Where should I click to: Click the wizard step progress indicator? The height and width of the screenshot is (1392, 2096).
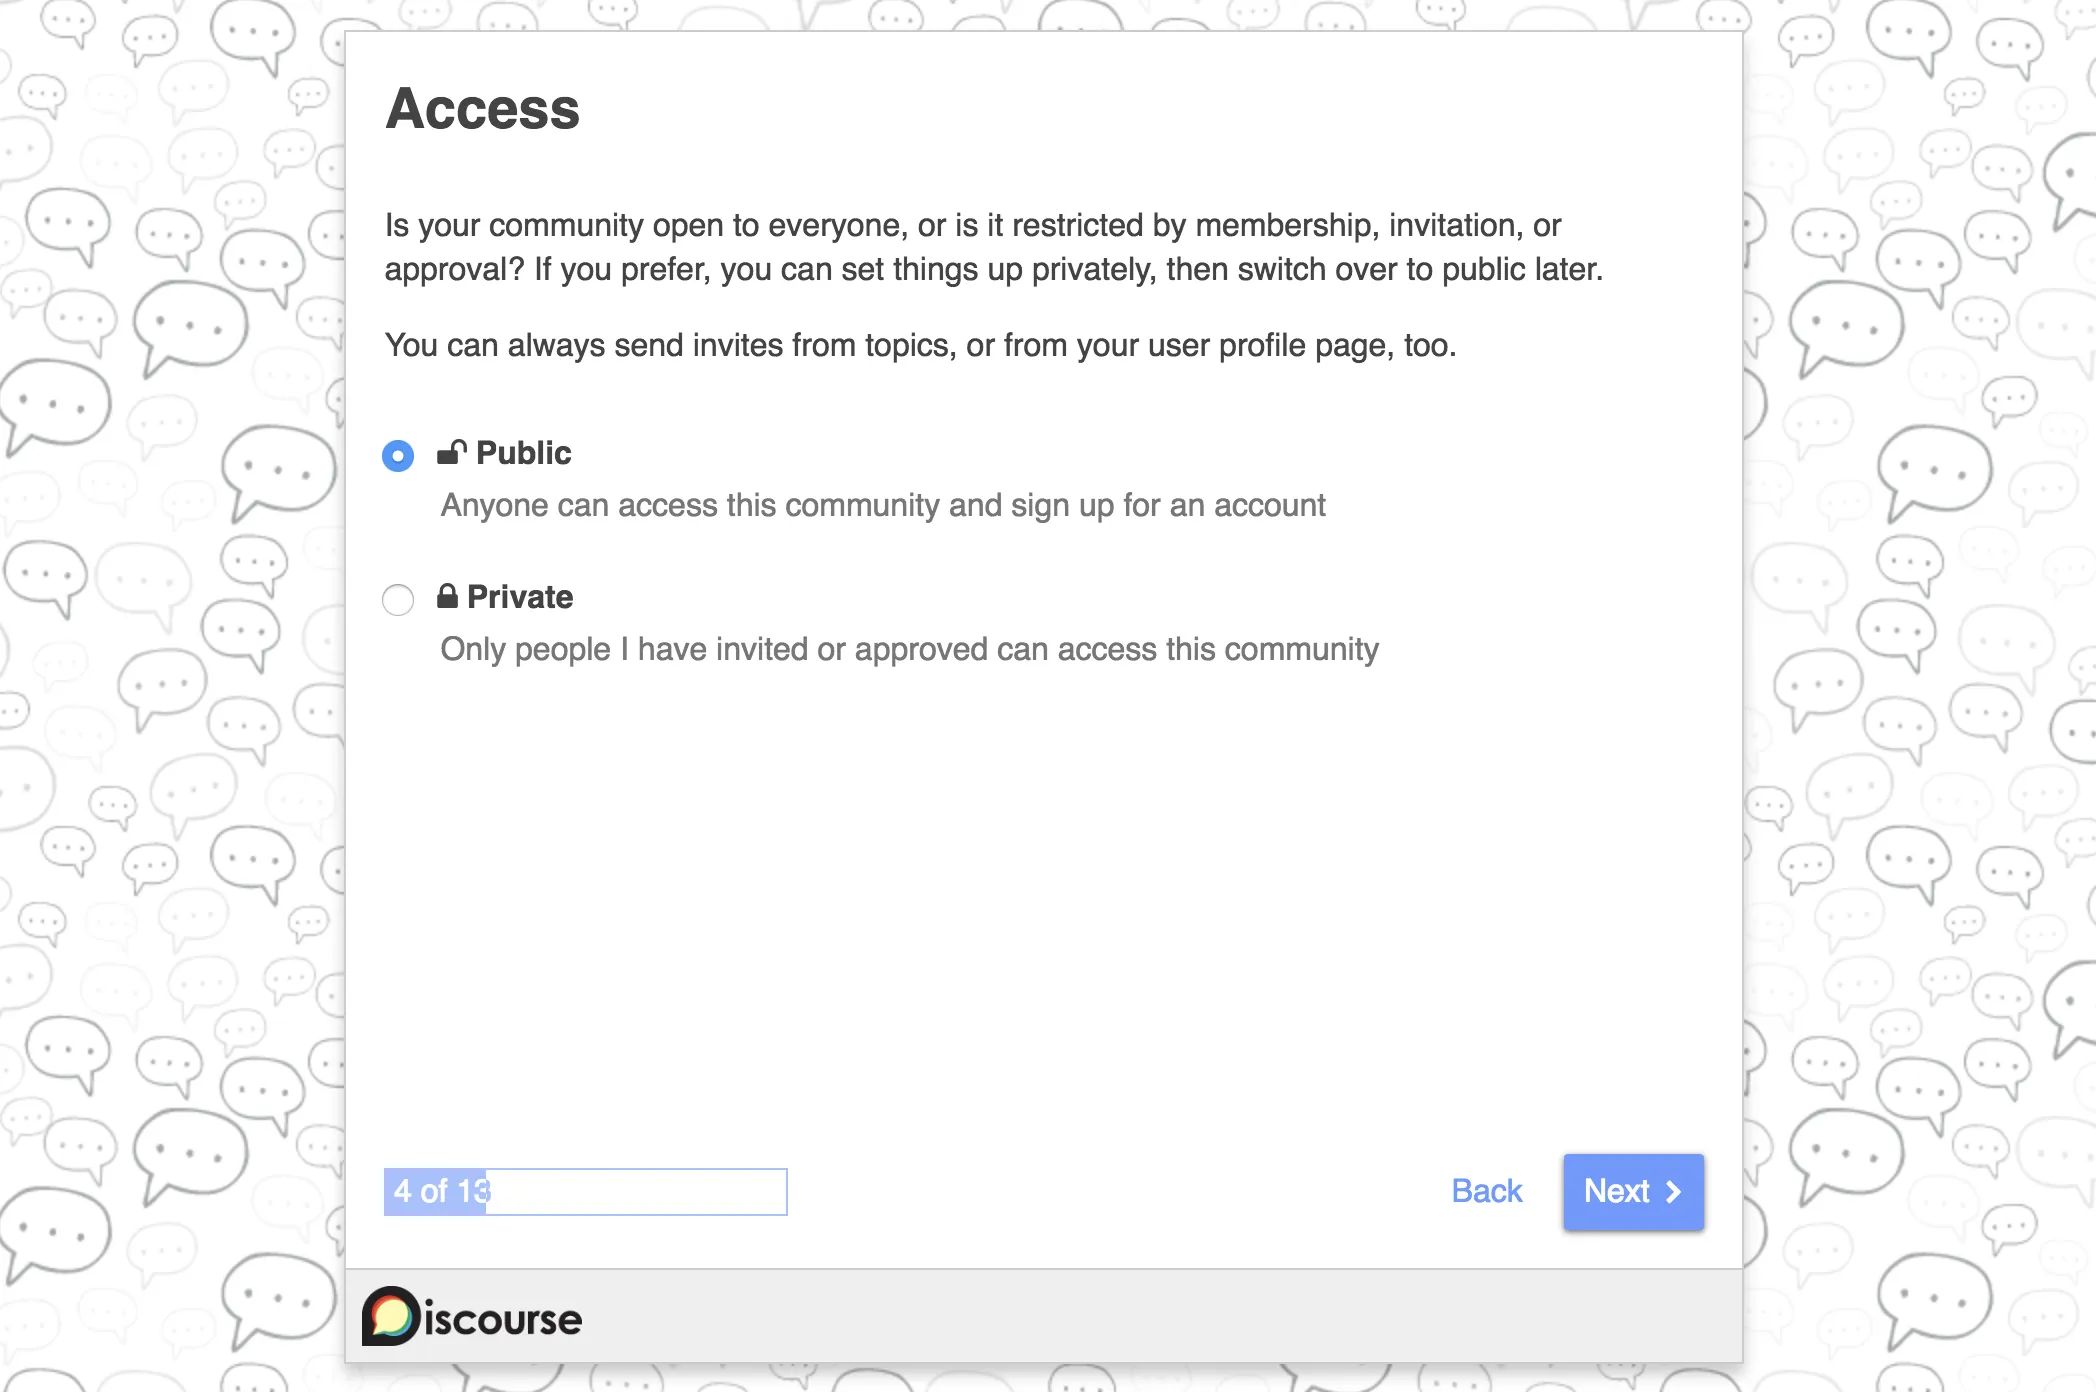pos(585,1191)
